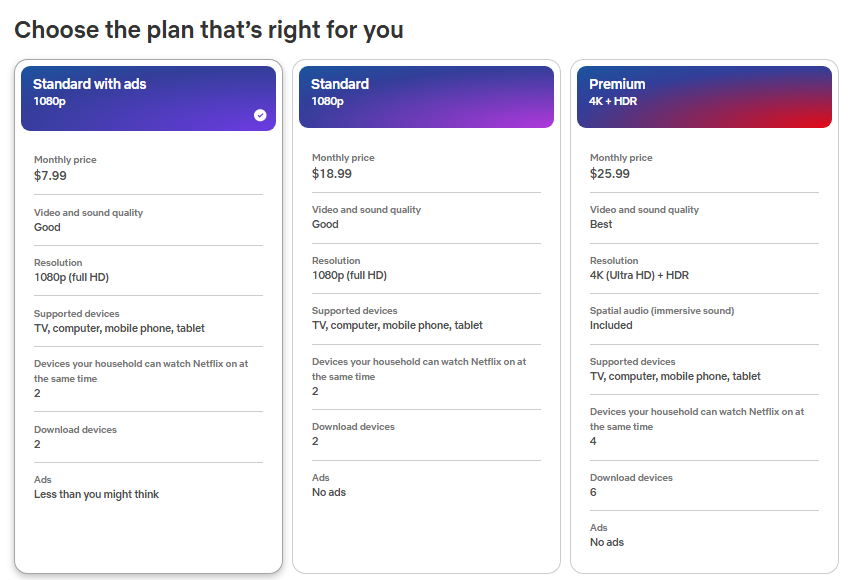Screen dimensions: 858x580
Task: Click 'No ads' in the Premium plan card
Action: click(x=607, y=542)
